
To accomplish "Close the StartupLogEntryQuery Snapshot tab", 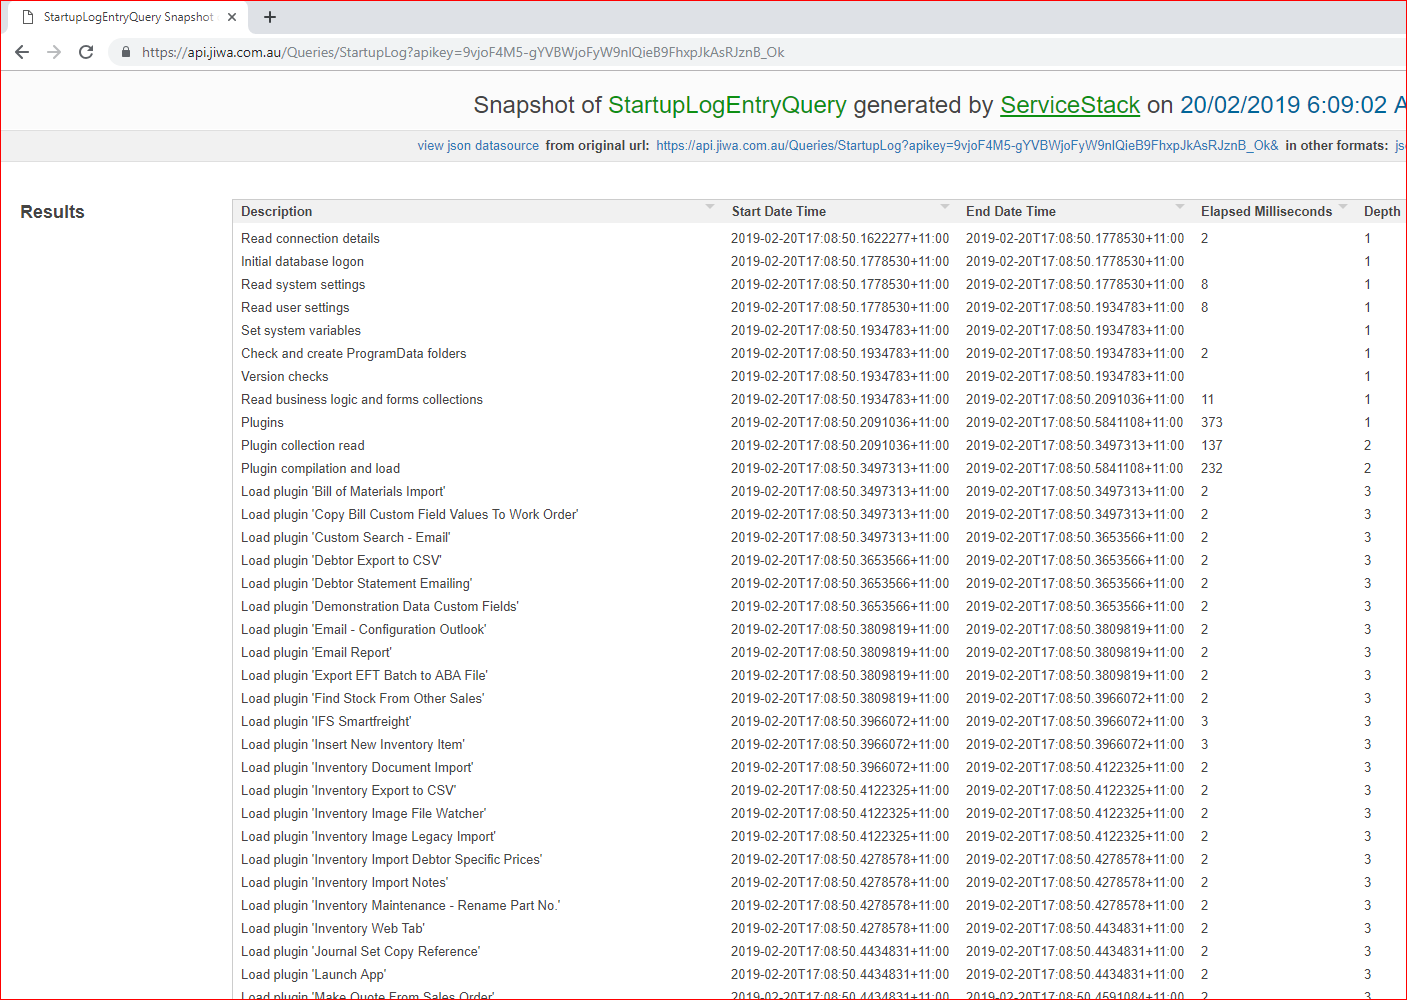I will [232, 17].
